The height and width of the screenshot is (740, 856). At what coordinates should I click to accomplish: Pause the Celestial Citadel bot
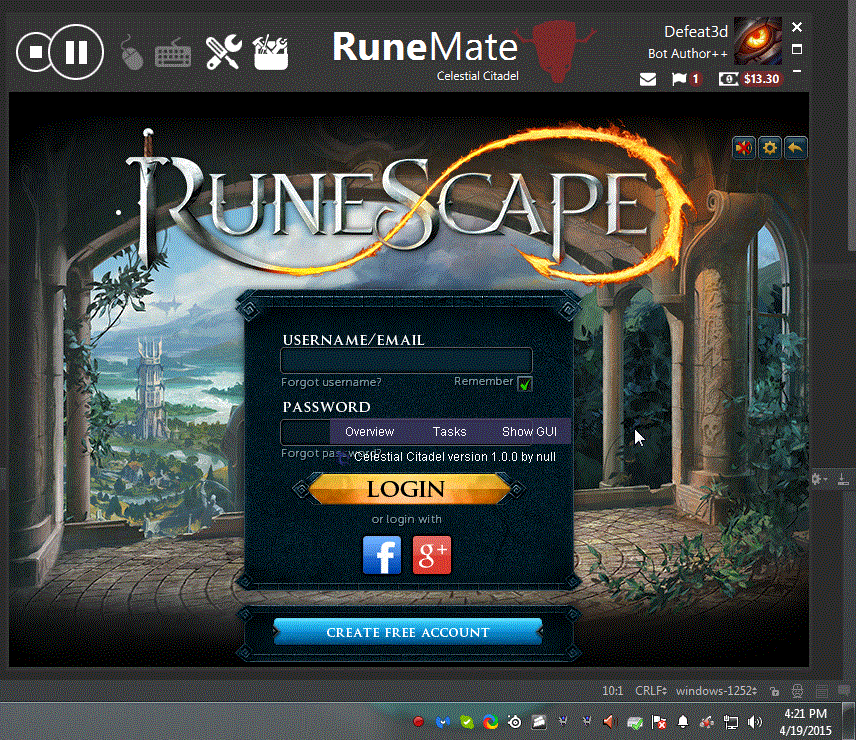pos(77,52)
